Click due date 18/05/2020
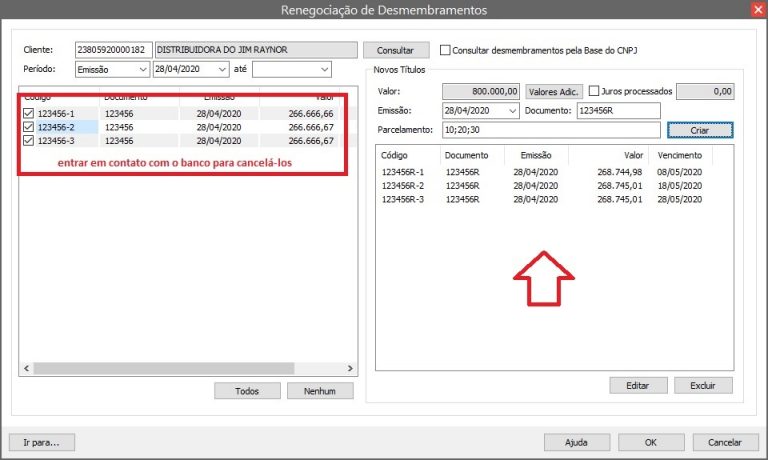 680,186
